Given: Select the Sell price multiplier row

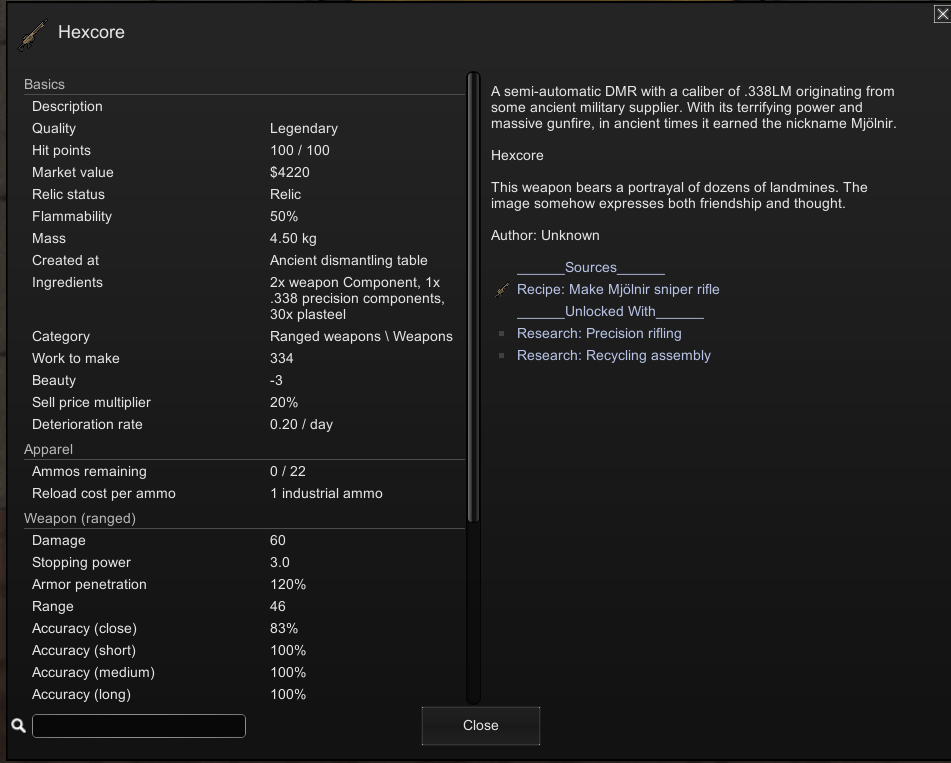Looking at the screenshot, I should [244, 402].
